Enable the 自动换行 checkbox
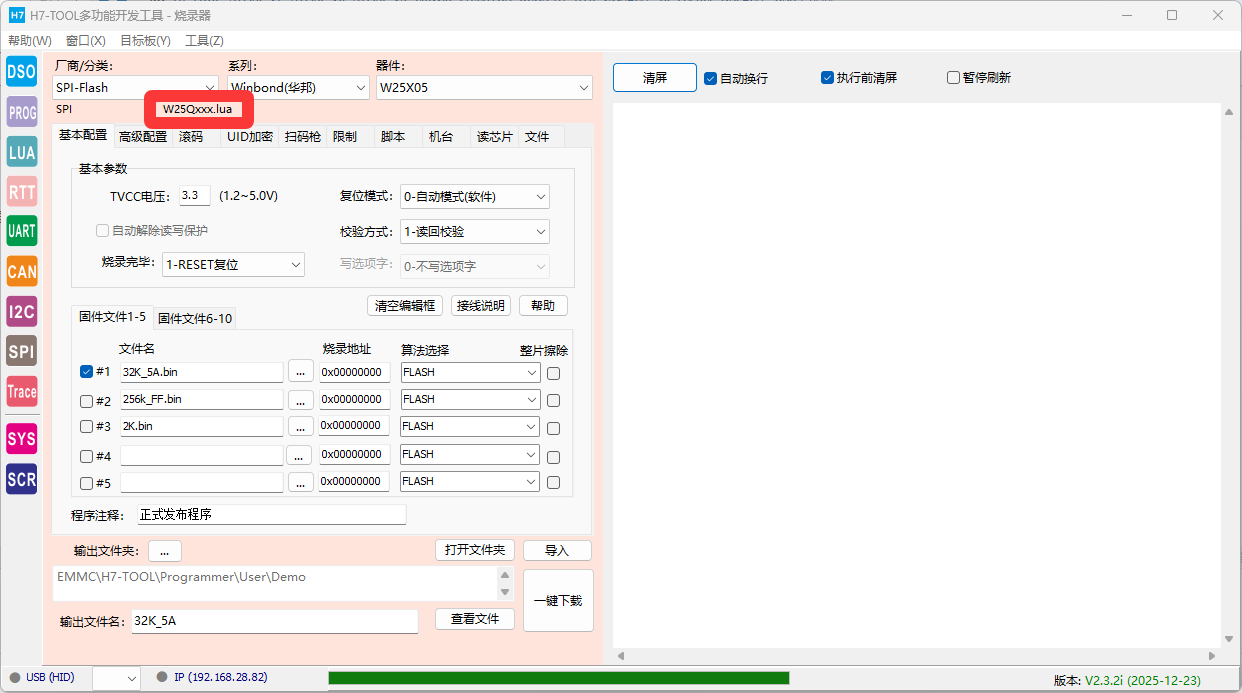Screen dimensions: 1242x693 click(711, 78)
